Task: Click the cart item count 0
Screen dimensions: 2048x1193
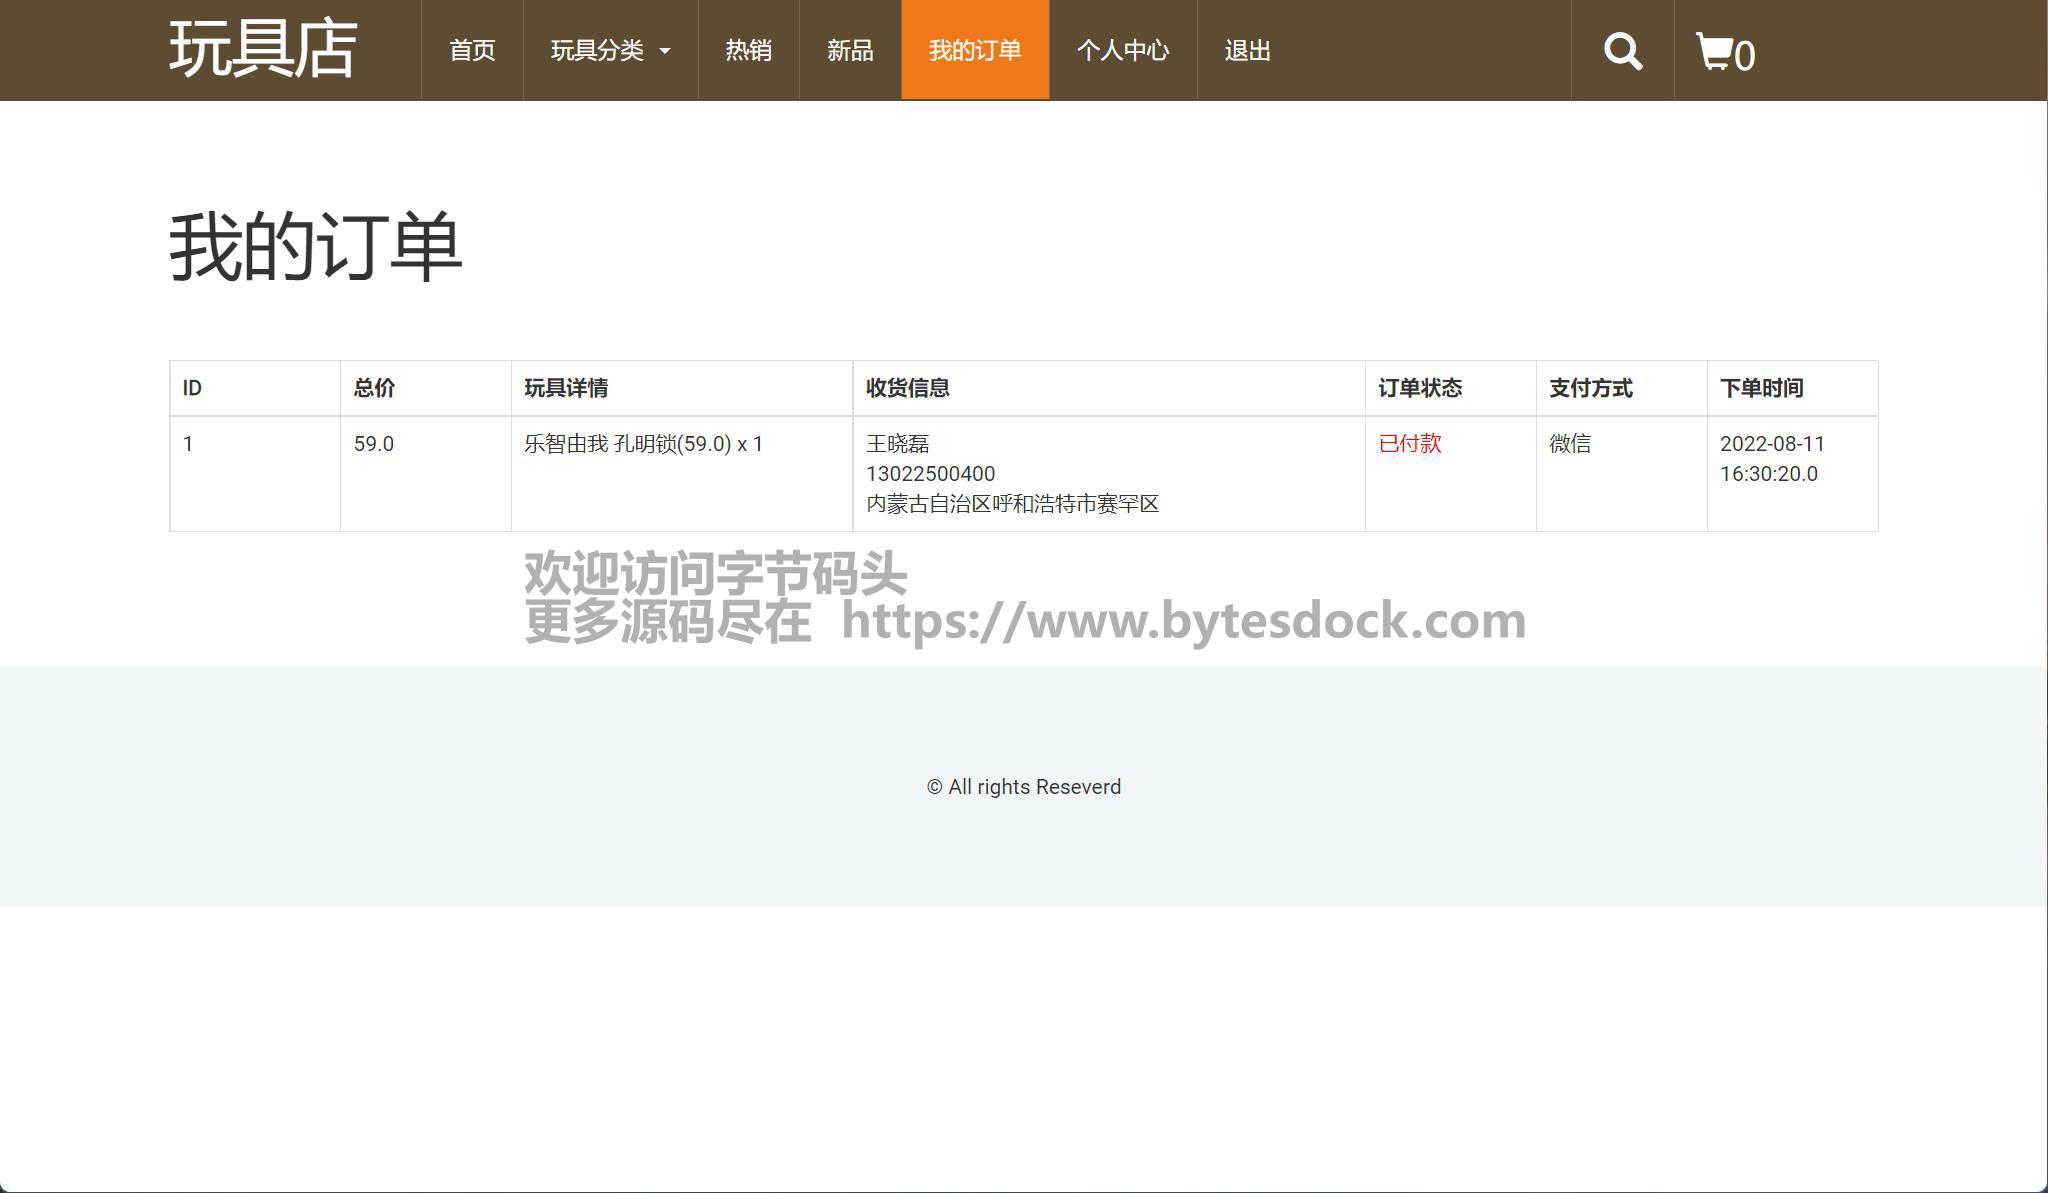Action: [1745, 56]
